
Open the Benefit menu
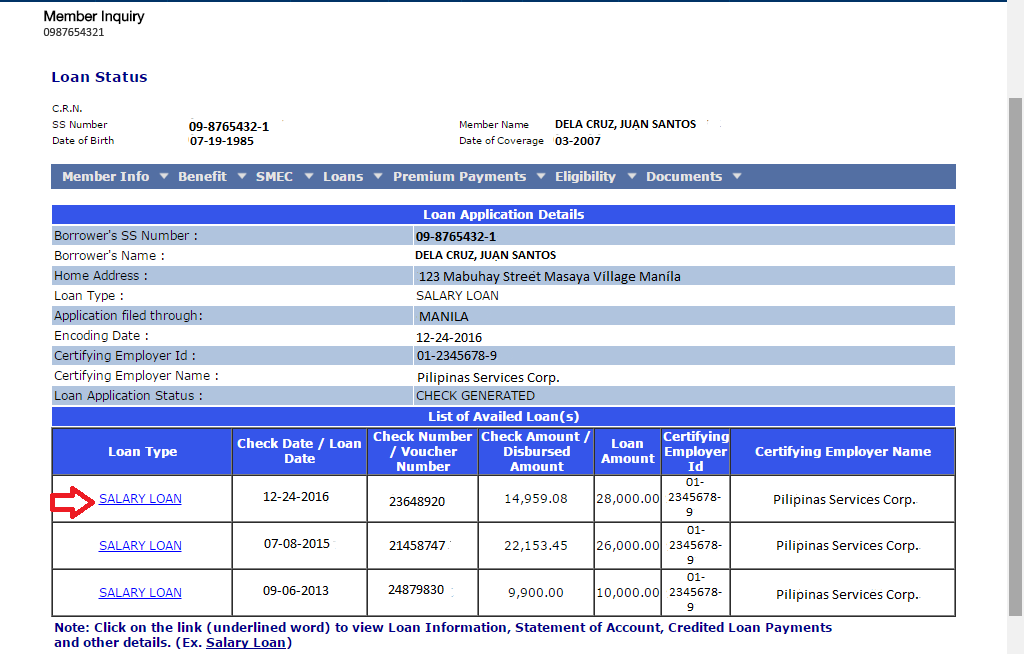pyautogui.click(x=202, y=176)
